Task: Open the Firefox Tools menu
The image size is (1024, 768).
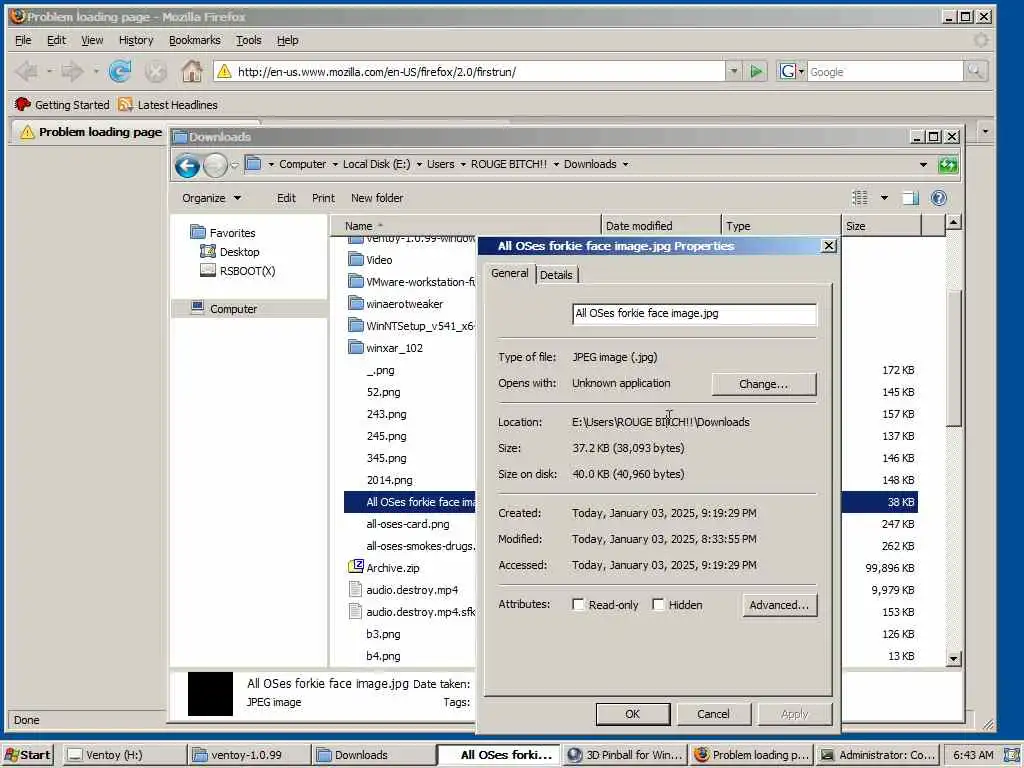Action: [x=248, y=40]
